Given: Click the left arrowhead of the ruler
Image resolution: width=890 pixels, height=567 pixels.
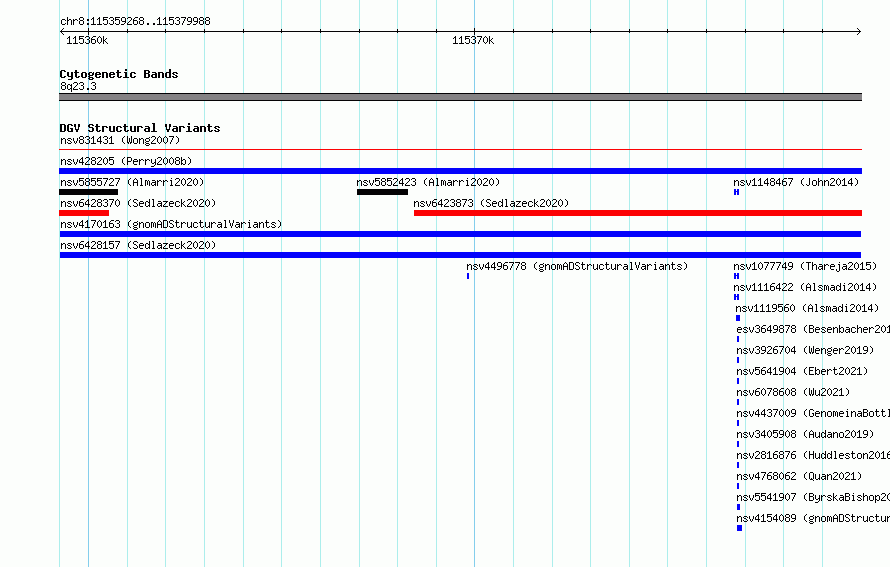Looking at the screenshot, I should [x=62, y=31].
